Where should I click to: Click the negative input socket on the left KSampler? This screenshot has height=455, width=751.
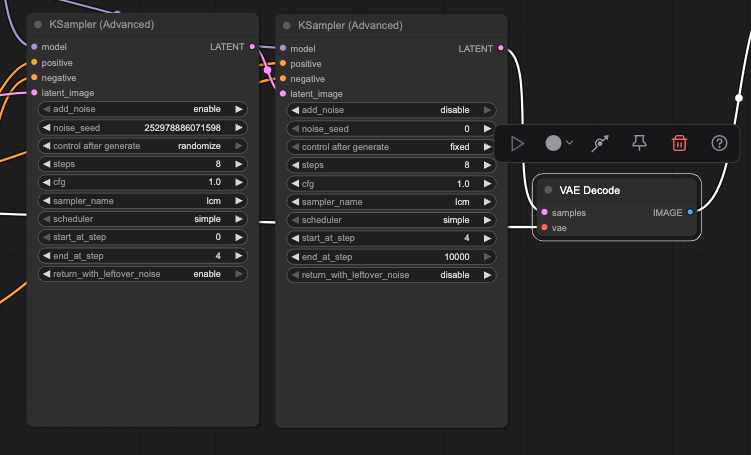pyautogui.click(x=34, y=77)
